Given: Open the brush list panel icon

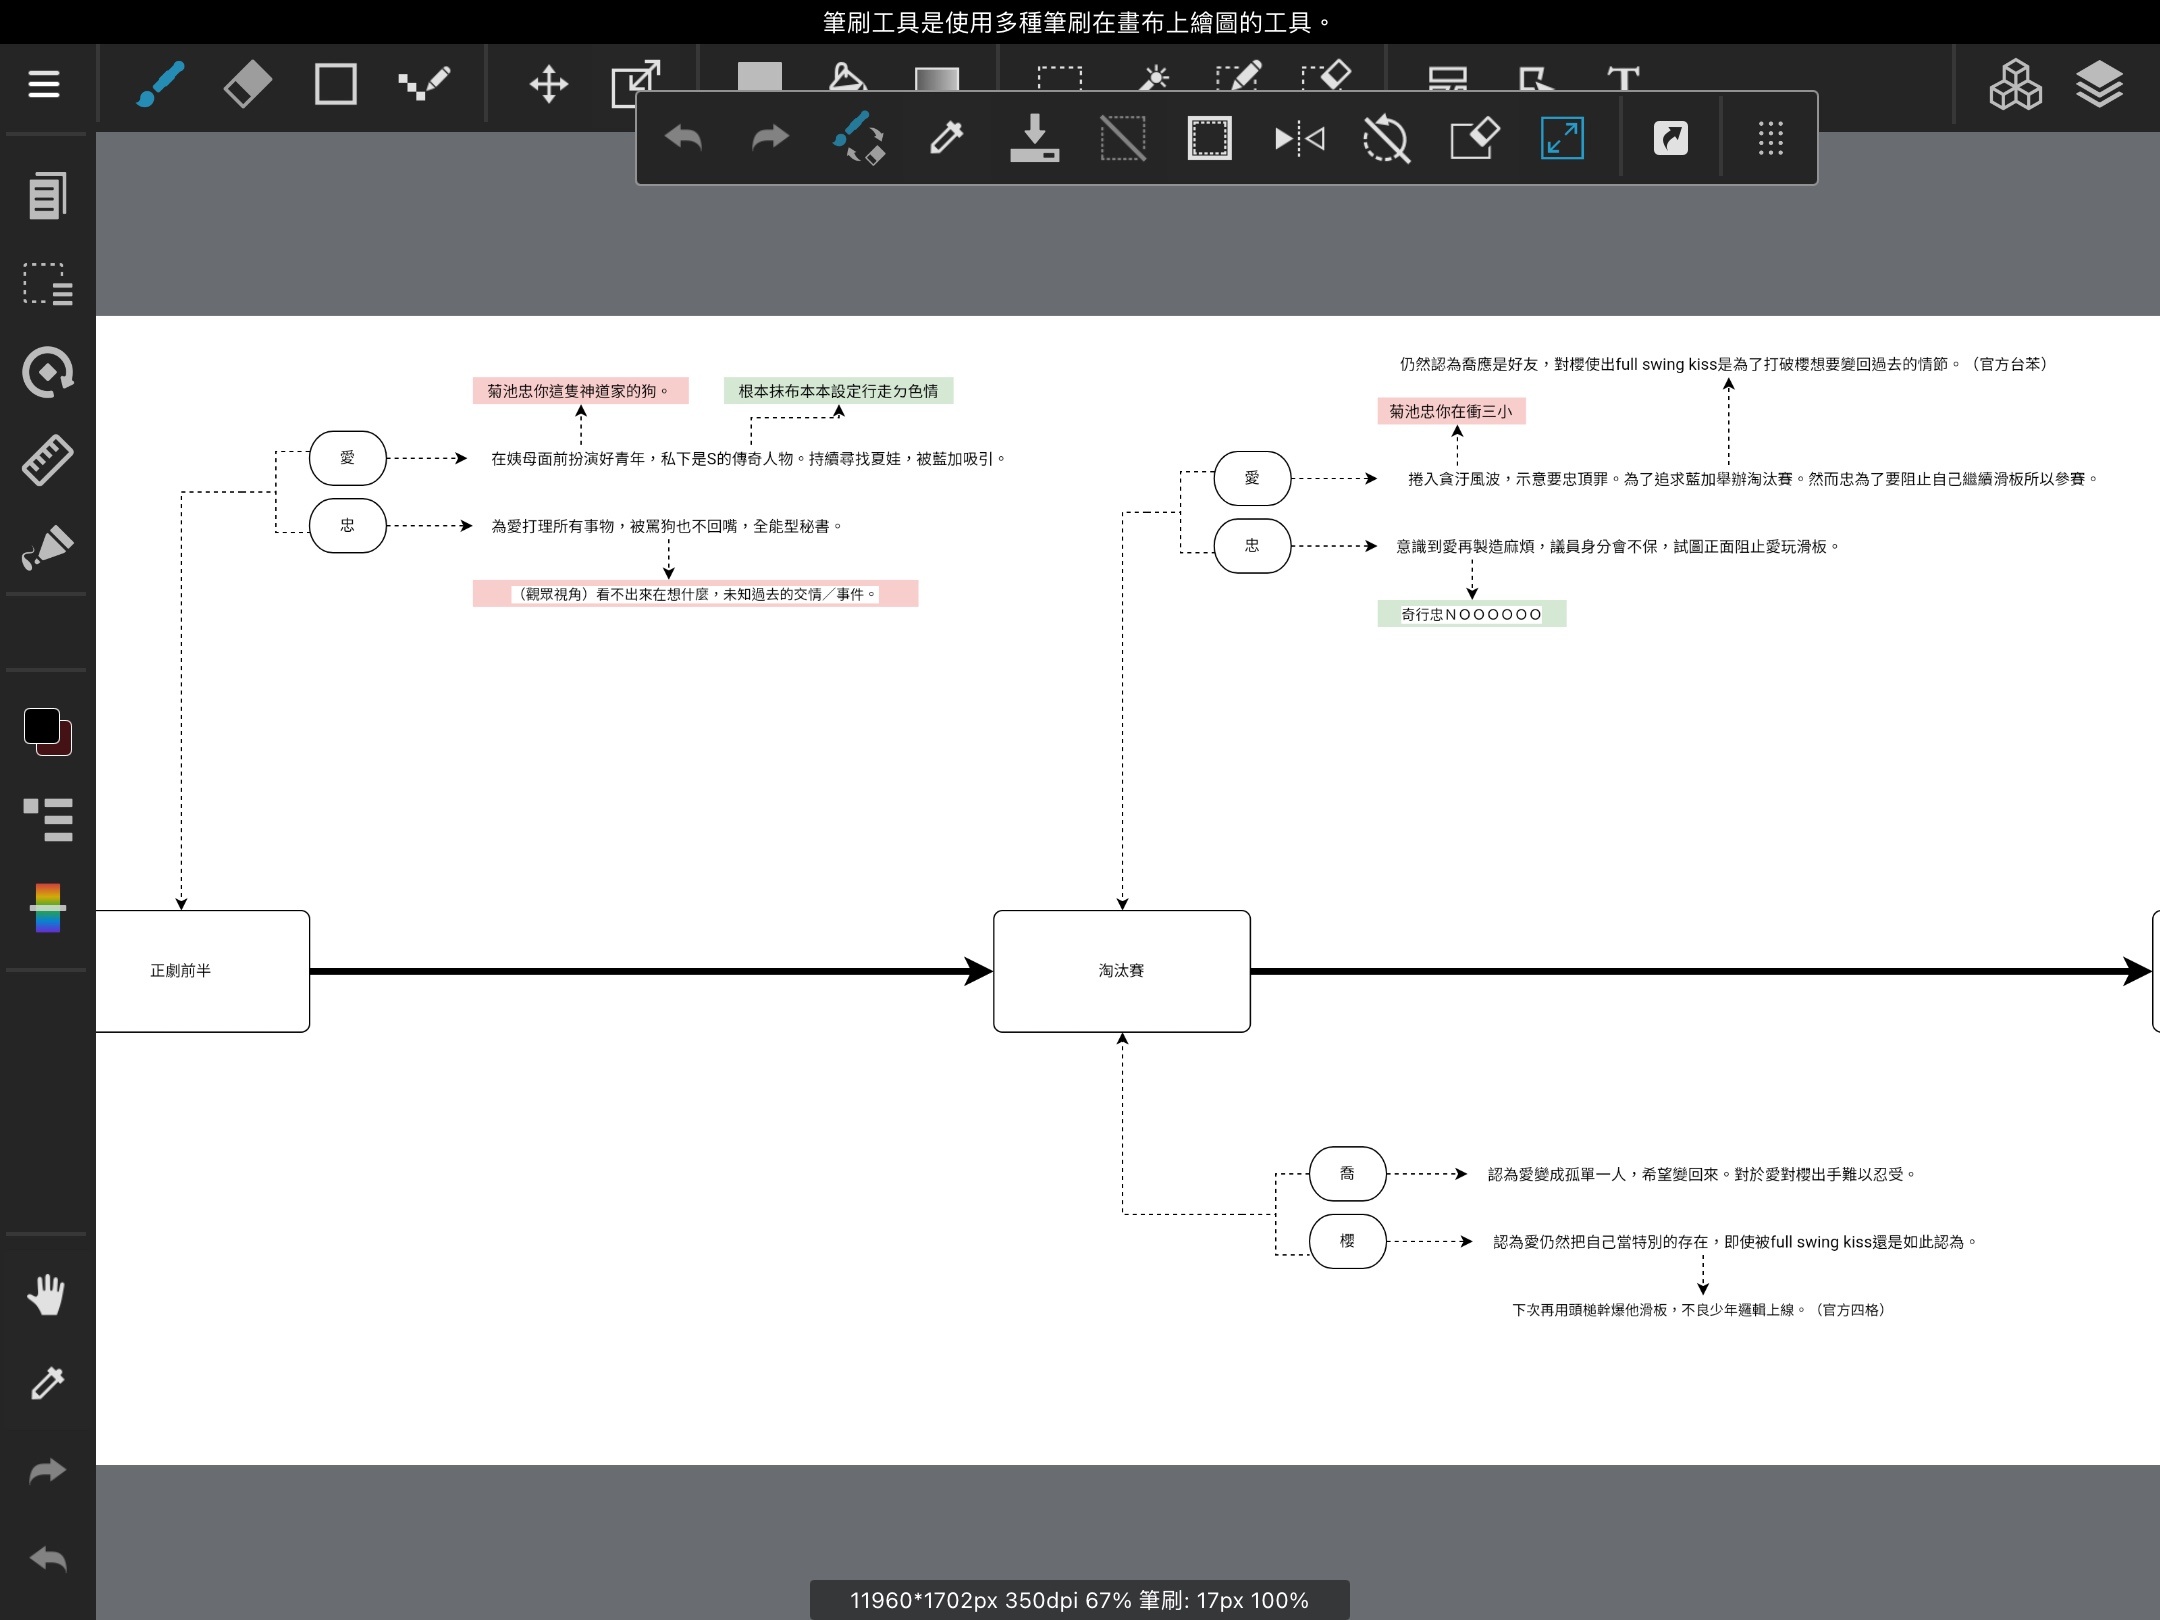Looking at the screenshot, I should click(x=47, y=820).
